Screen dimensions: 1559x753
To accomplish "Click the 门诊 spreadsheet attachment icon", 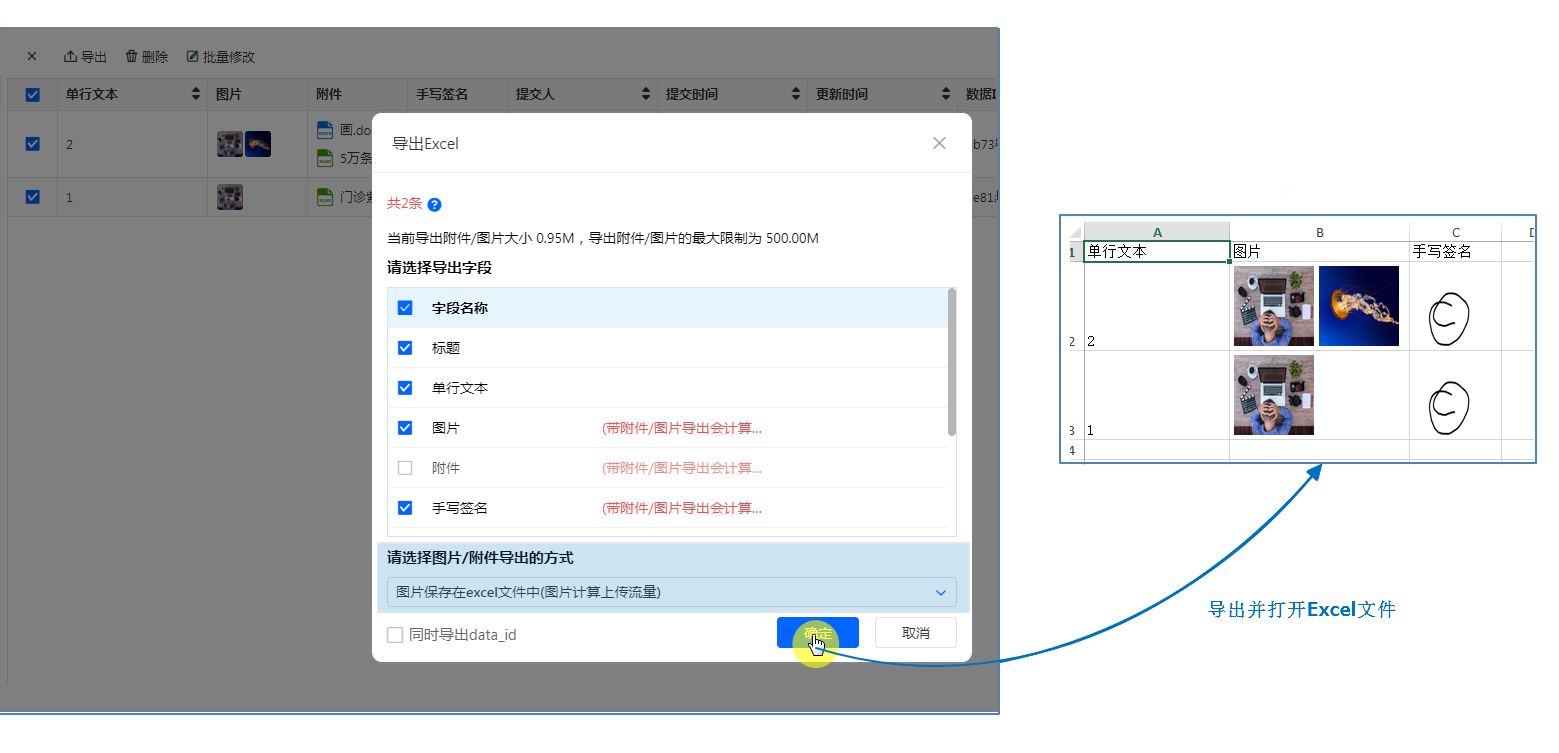I will click(325, 197).
